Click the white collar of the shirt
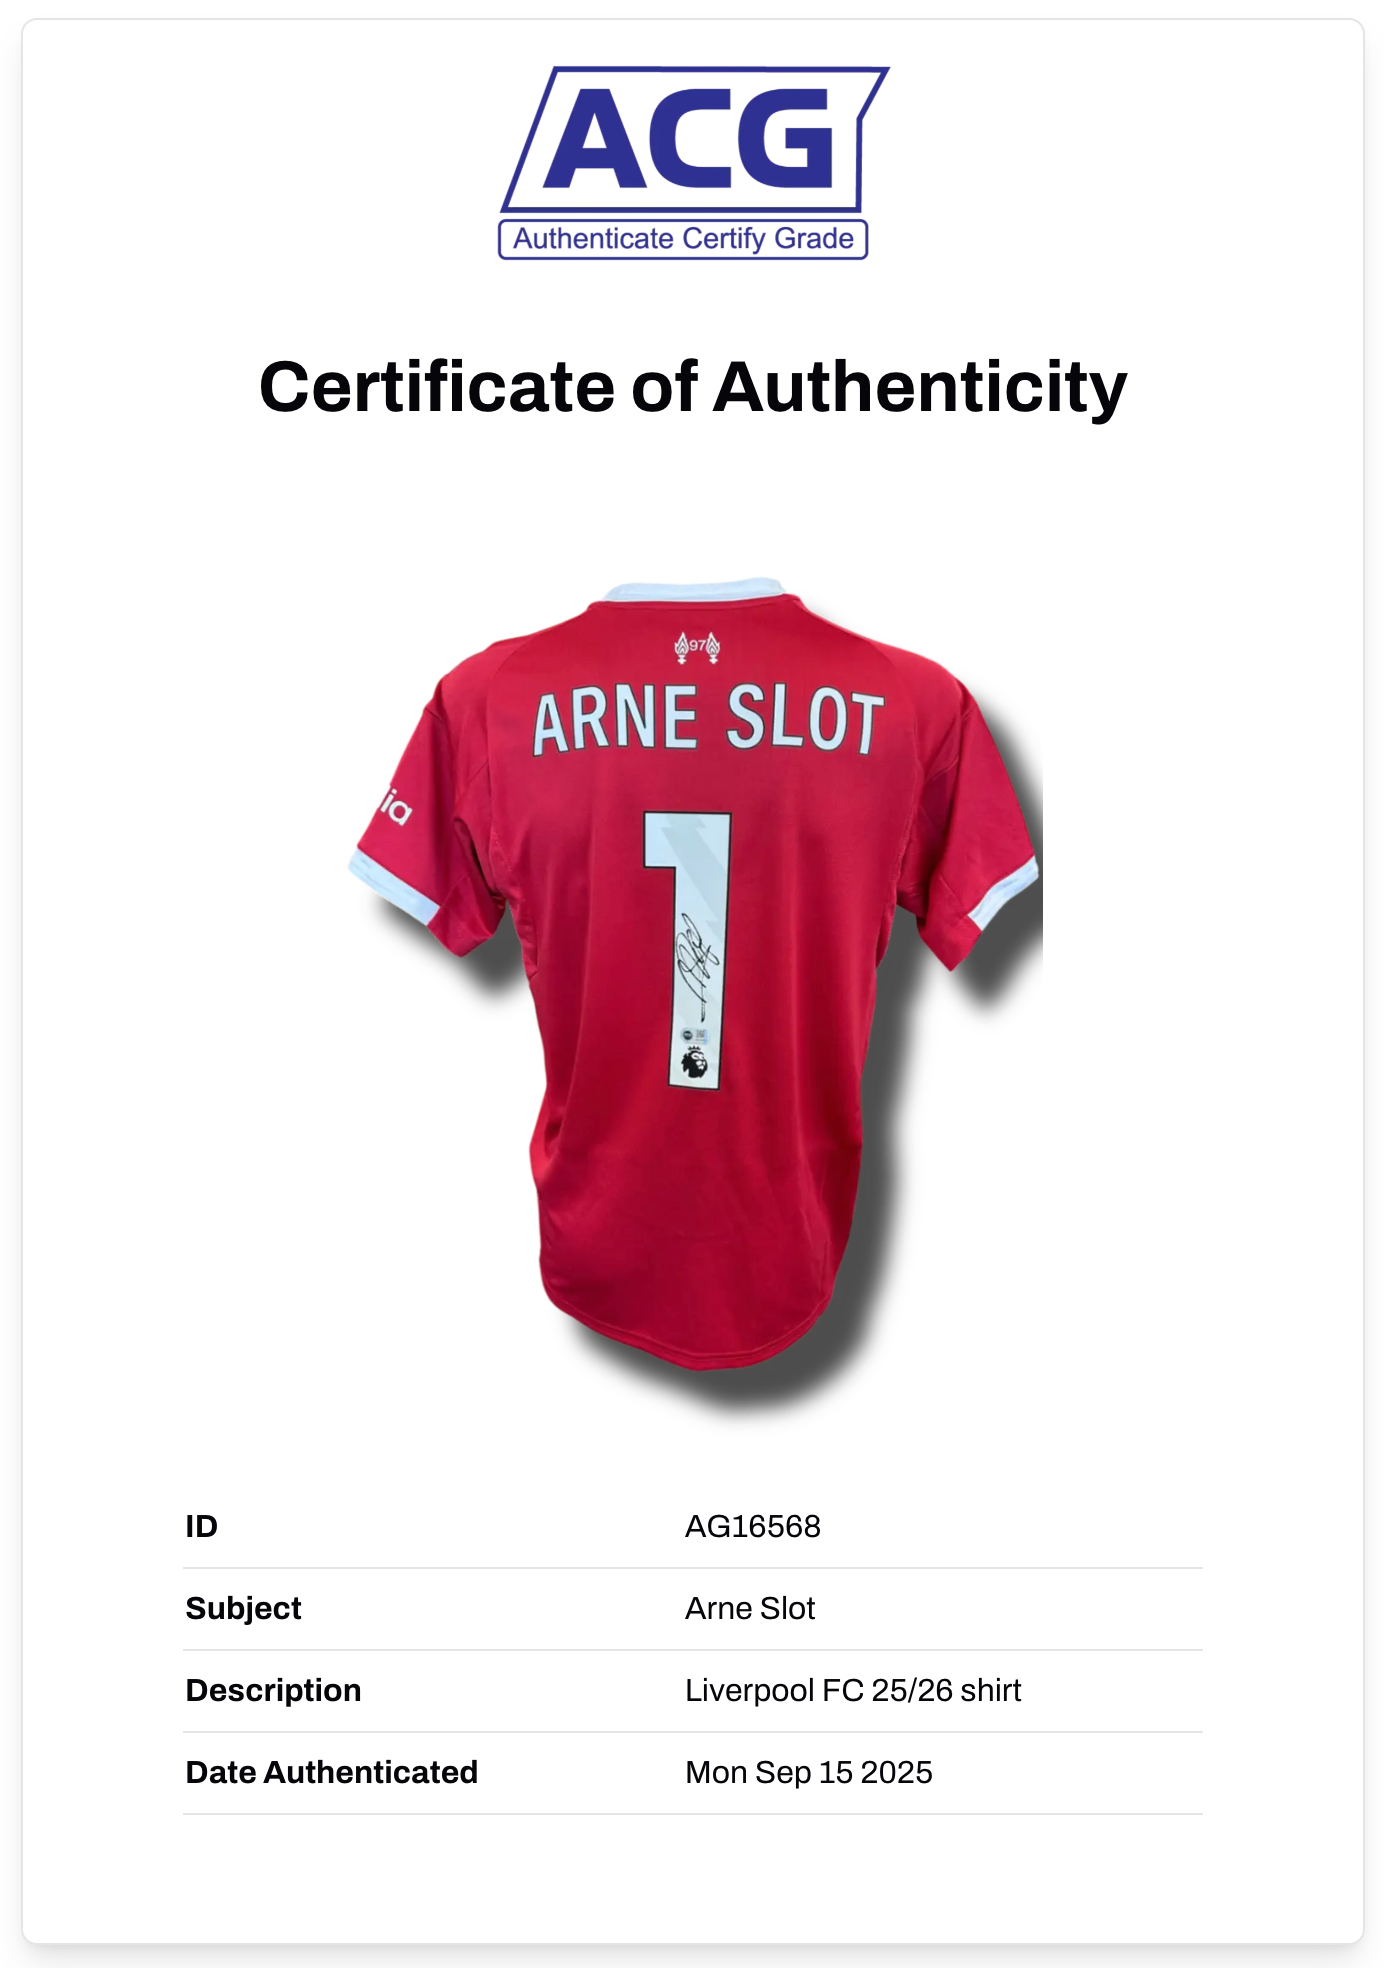The width and height of the screenshot is (1384, 1968). pos(692,590)
